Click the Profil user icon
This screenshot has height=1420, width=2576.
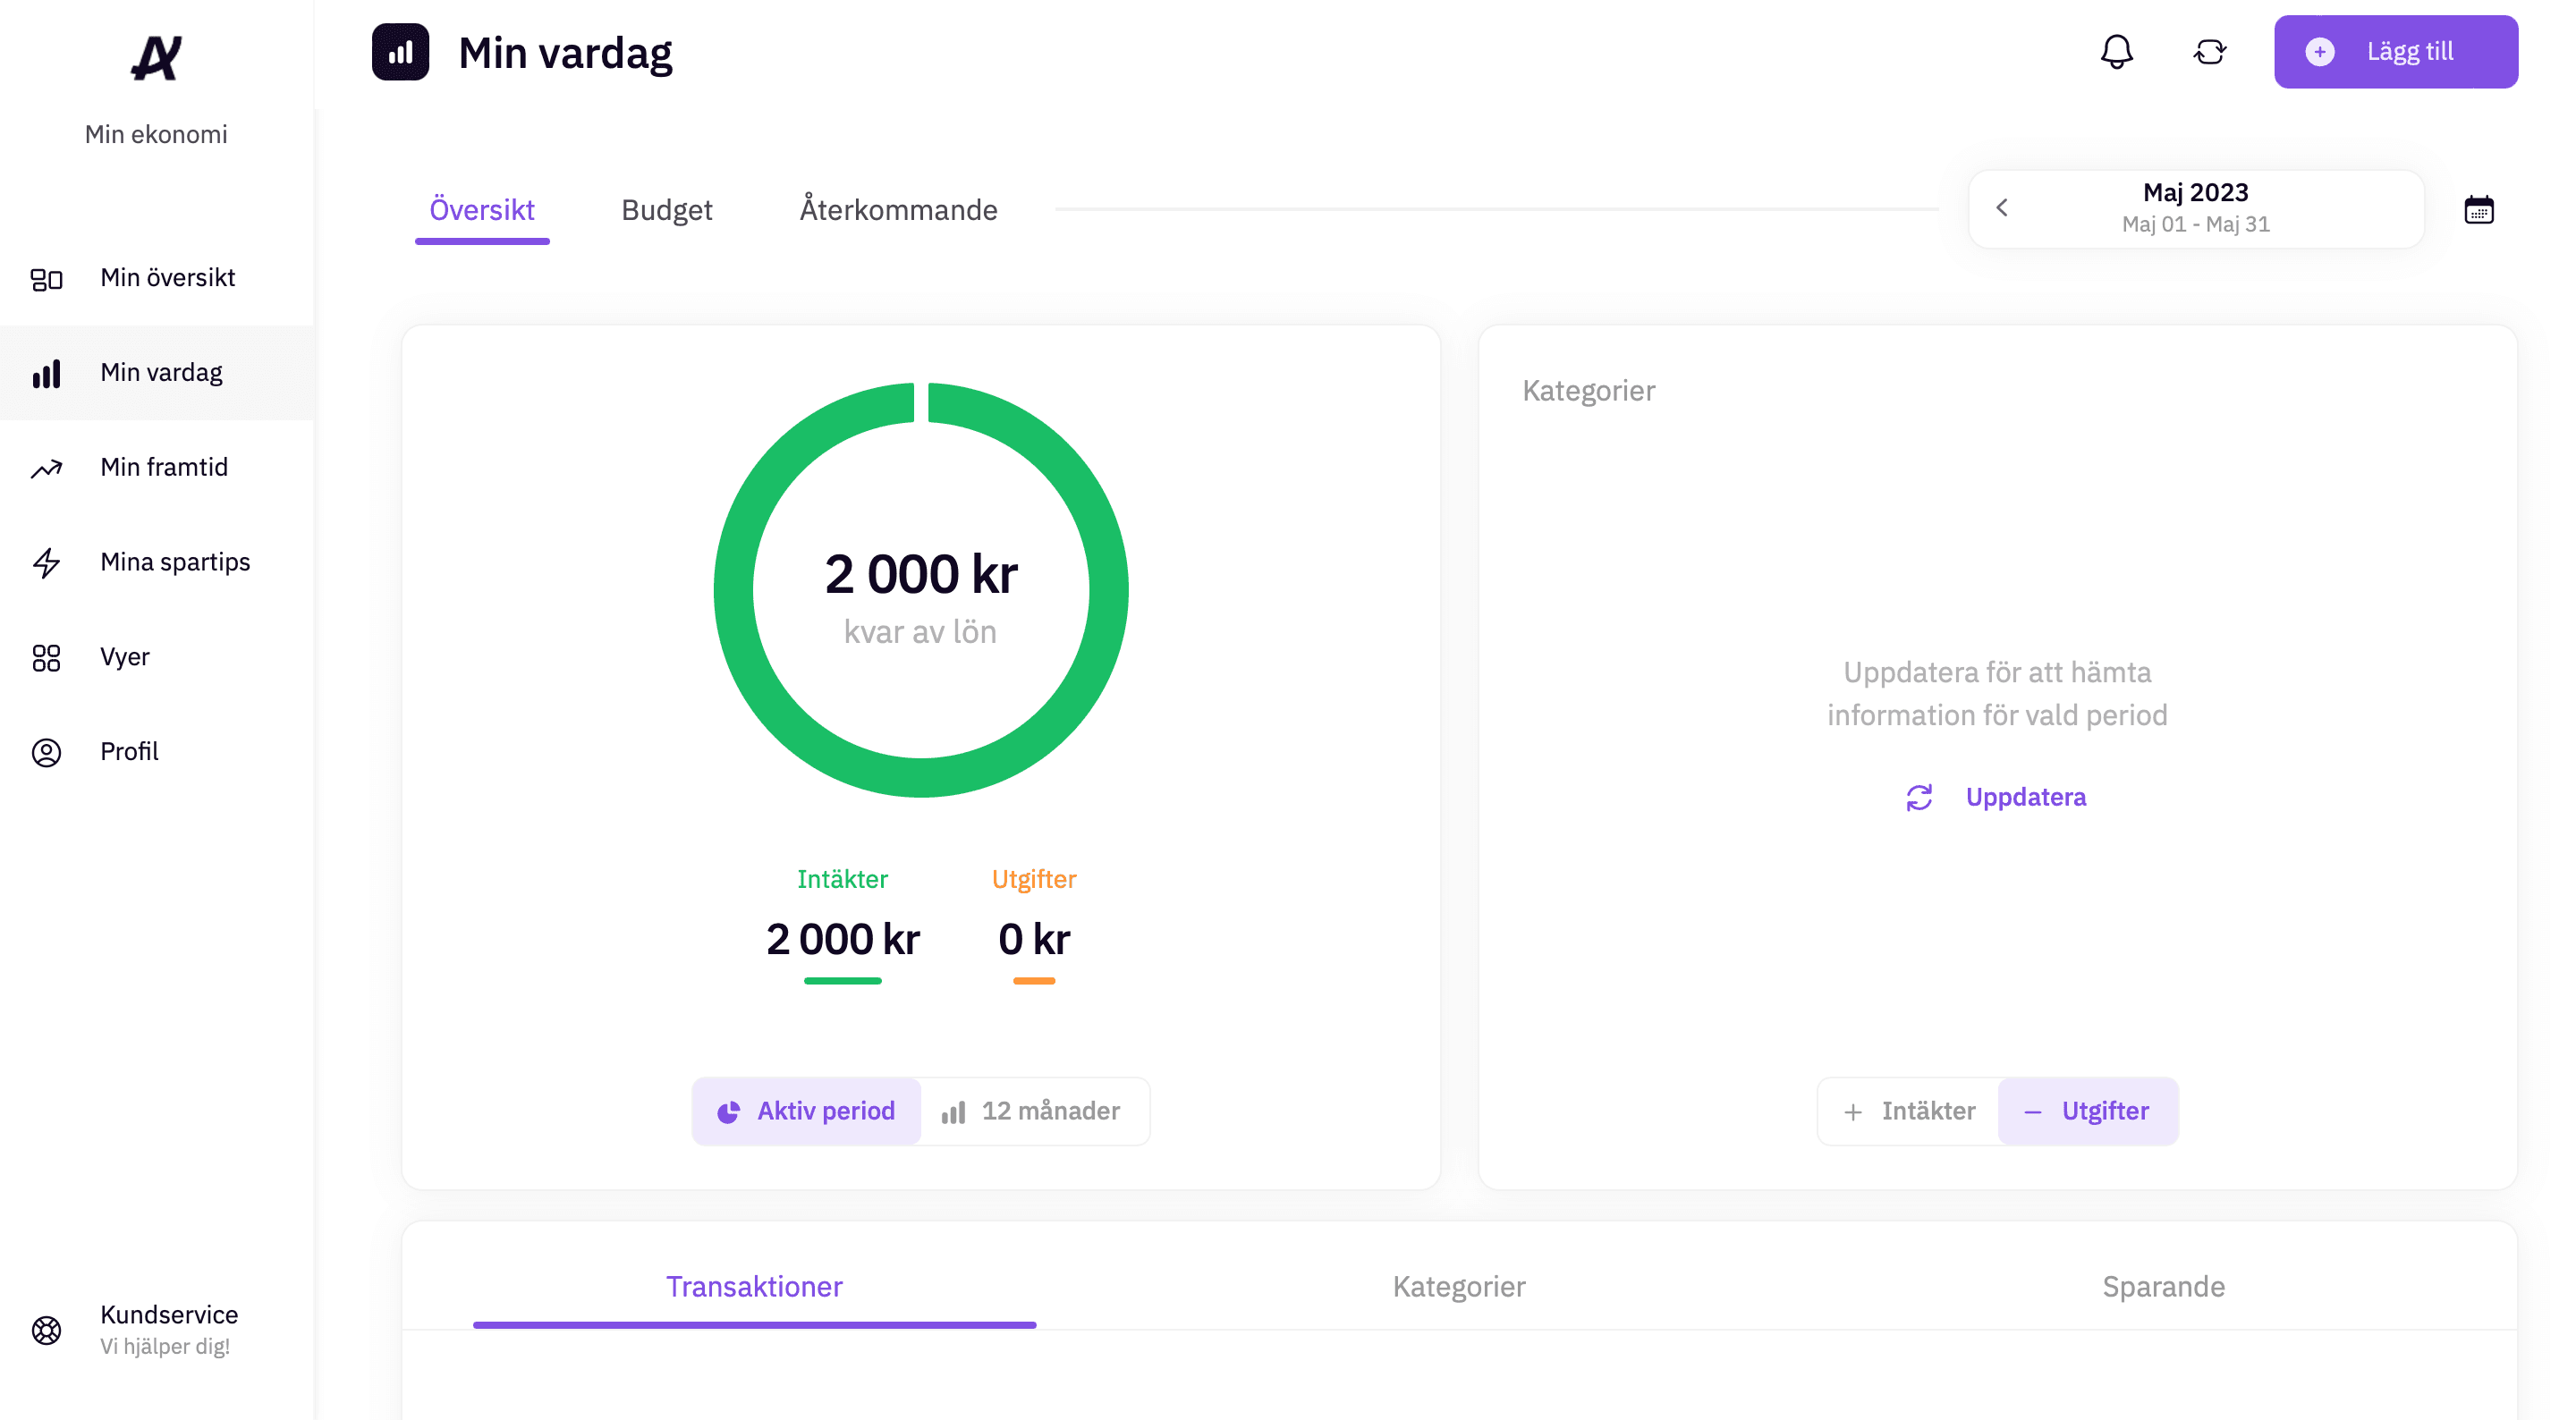(x=46, y=752)
